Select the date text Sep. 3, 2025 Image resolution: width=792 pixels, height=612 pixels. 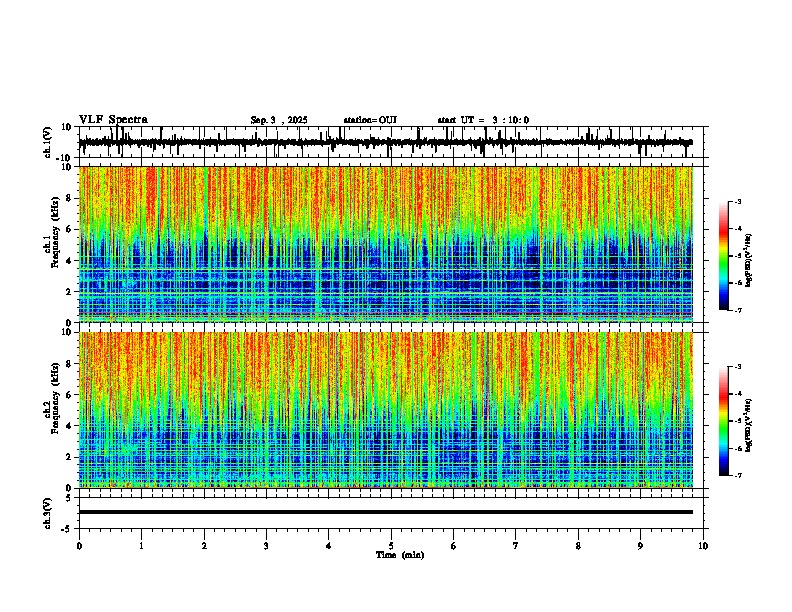[x=279, y=120]
